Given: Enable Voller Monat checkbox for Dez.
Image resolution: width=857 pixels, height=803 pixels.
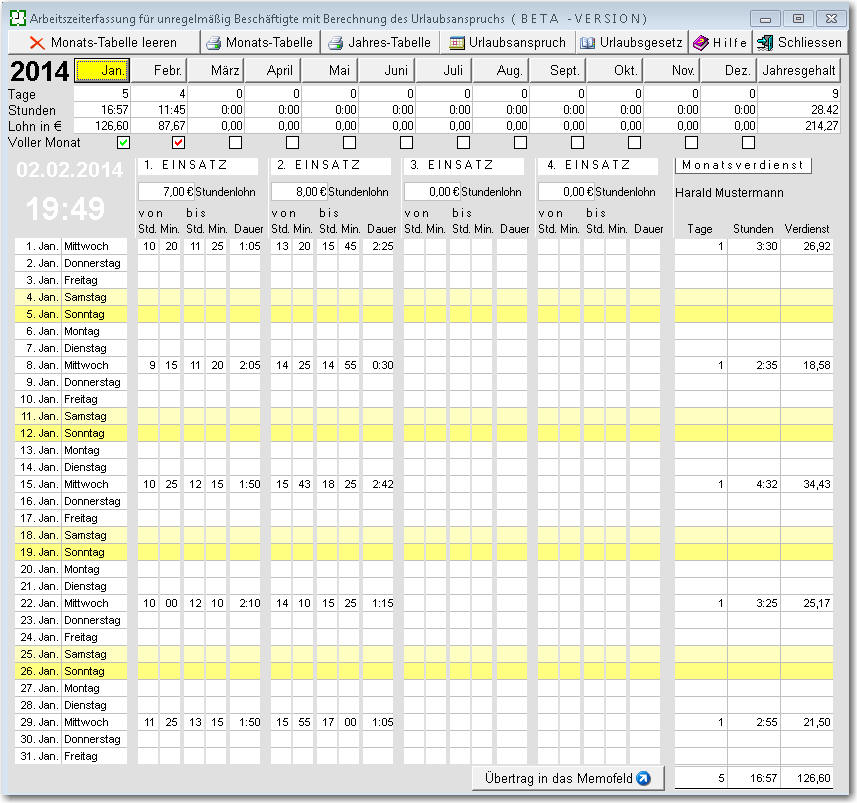Looking at the screenshot, I should [748, 143].
